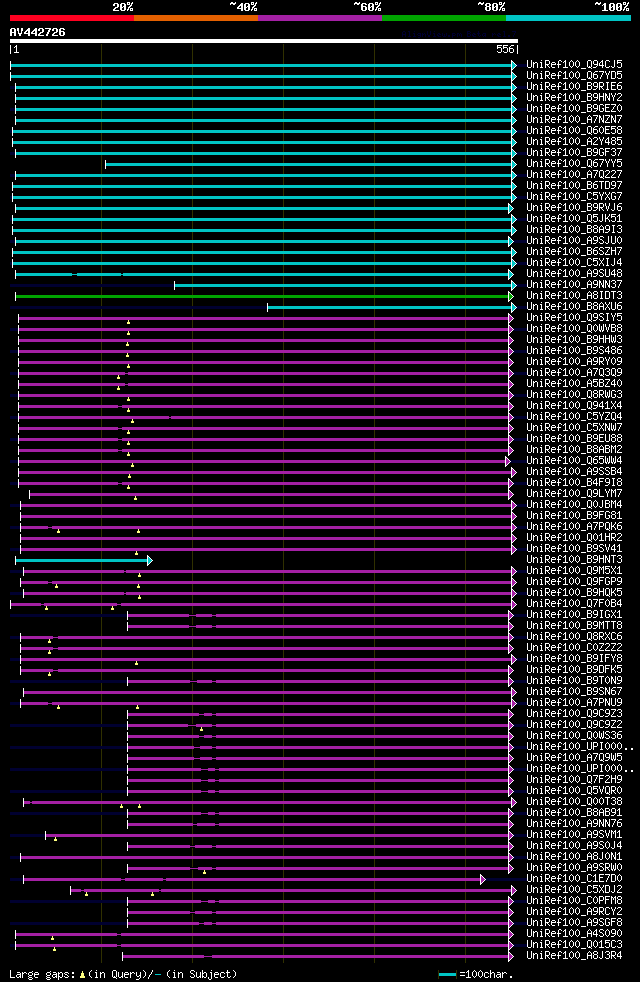
Task: Select label UniRef100_Q9LYM7
Action: coord(574,494)
